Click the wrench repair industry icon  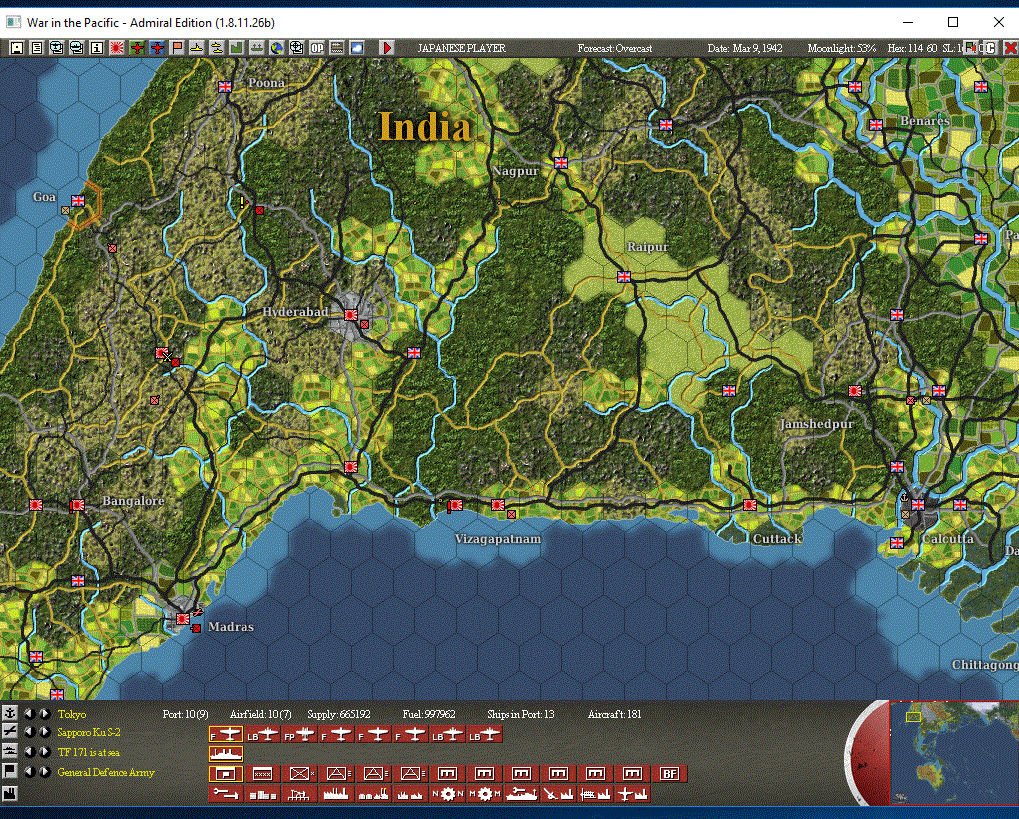226,794
